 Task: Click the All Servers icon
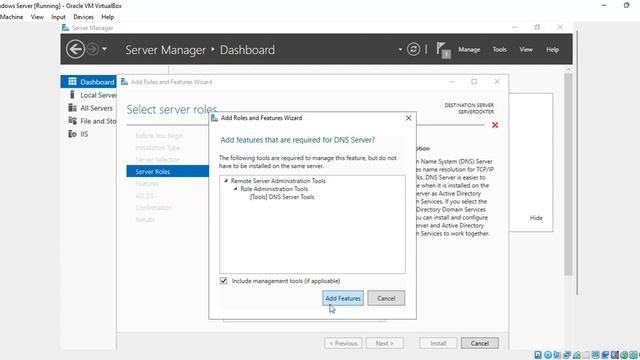72,108
